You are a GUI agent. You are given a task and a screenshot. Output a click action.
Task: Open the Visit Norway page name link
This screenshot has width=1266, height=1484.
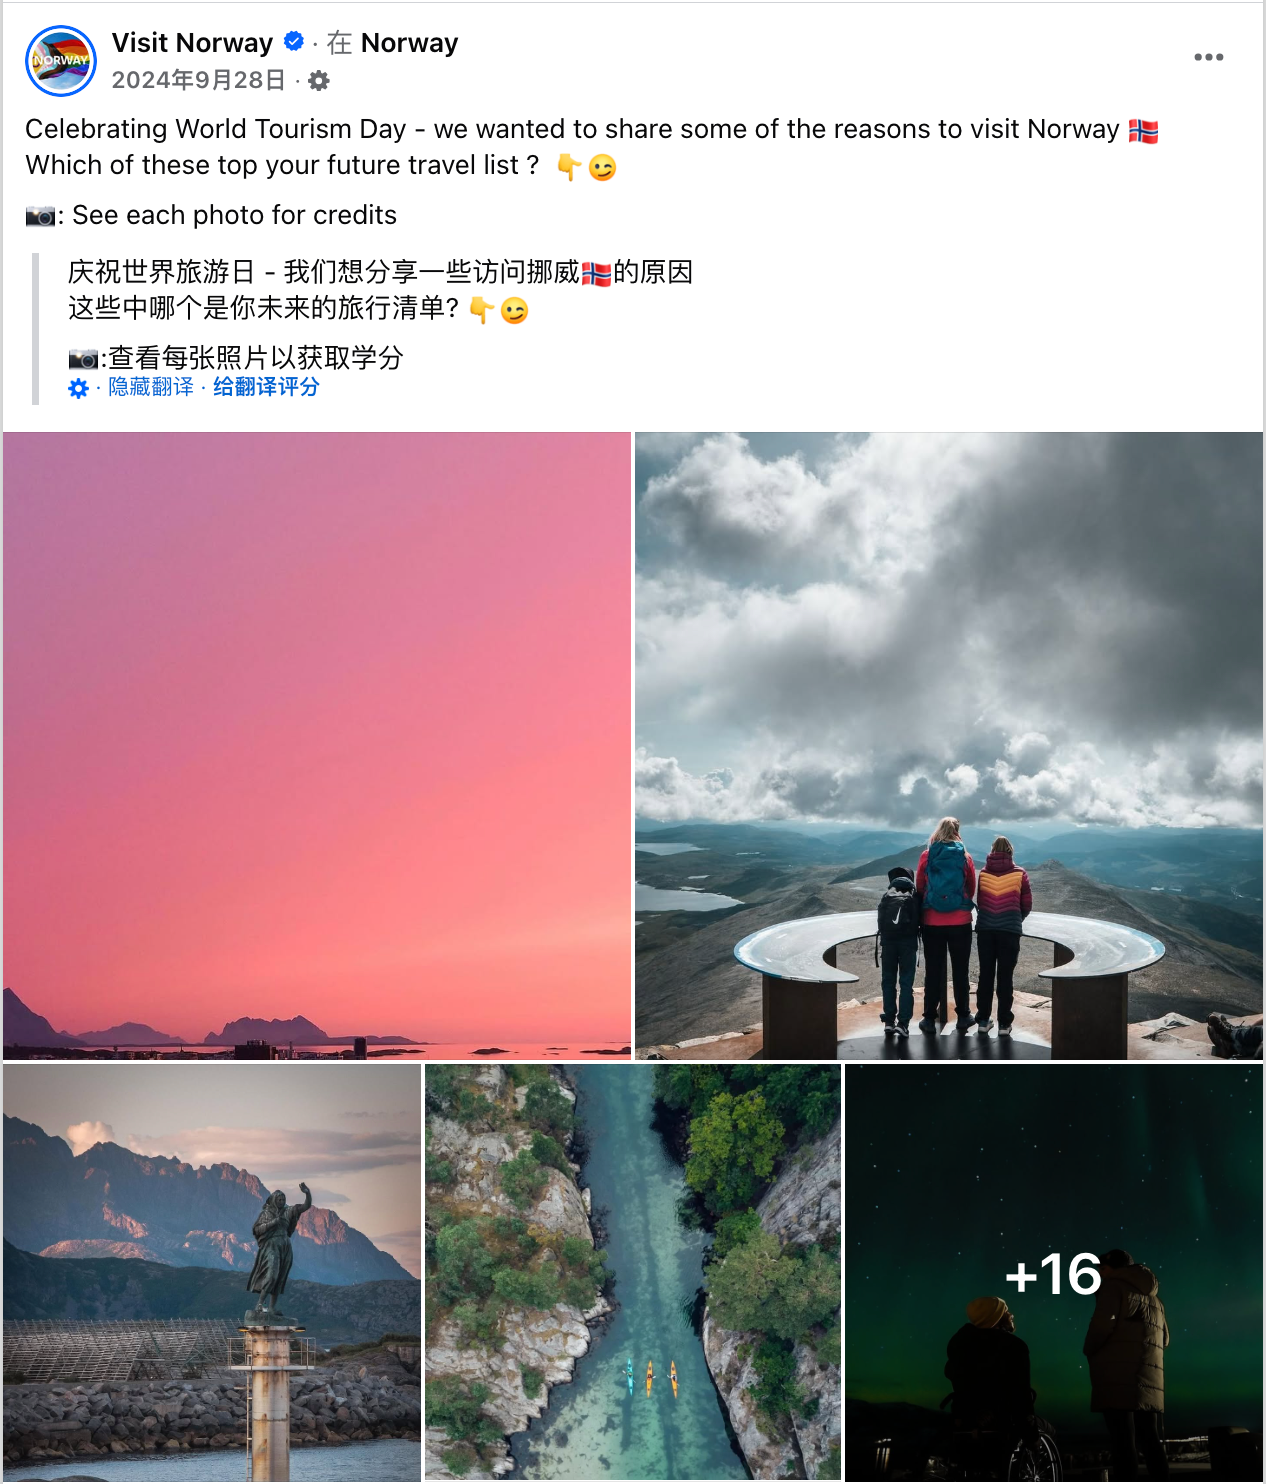[192, 43]
